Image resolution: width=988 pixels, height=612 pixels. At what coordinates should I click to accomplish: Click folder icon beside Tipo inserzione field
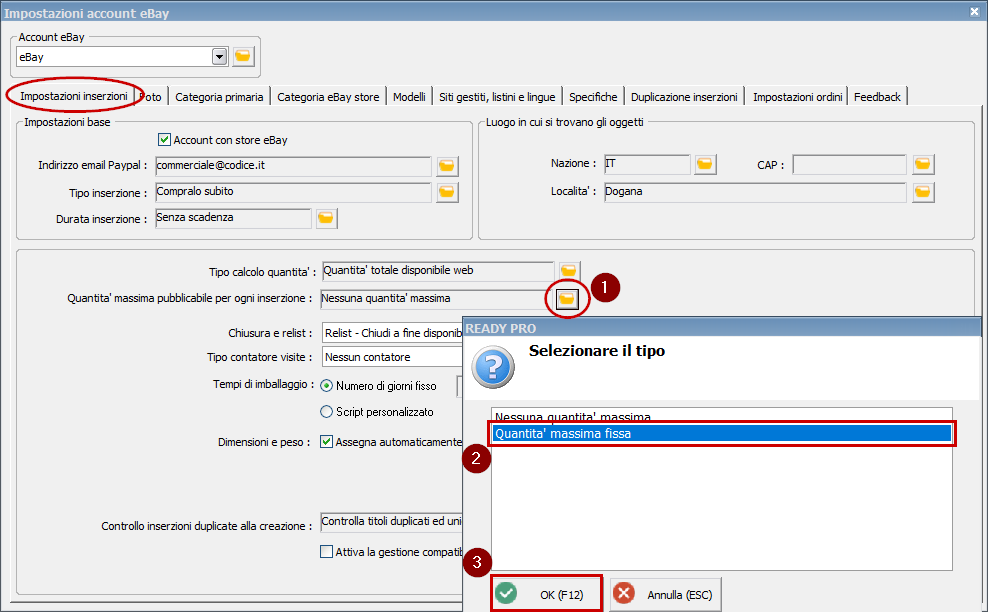(x=447, y=191)
